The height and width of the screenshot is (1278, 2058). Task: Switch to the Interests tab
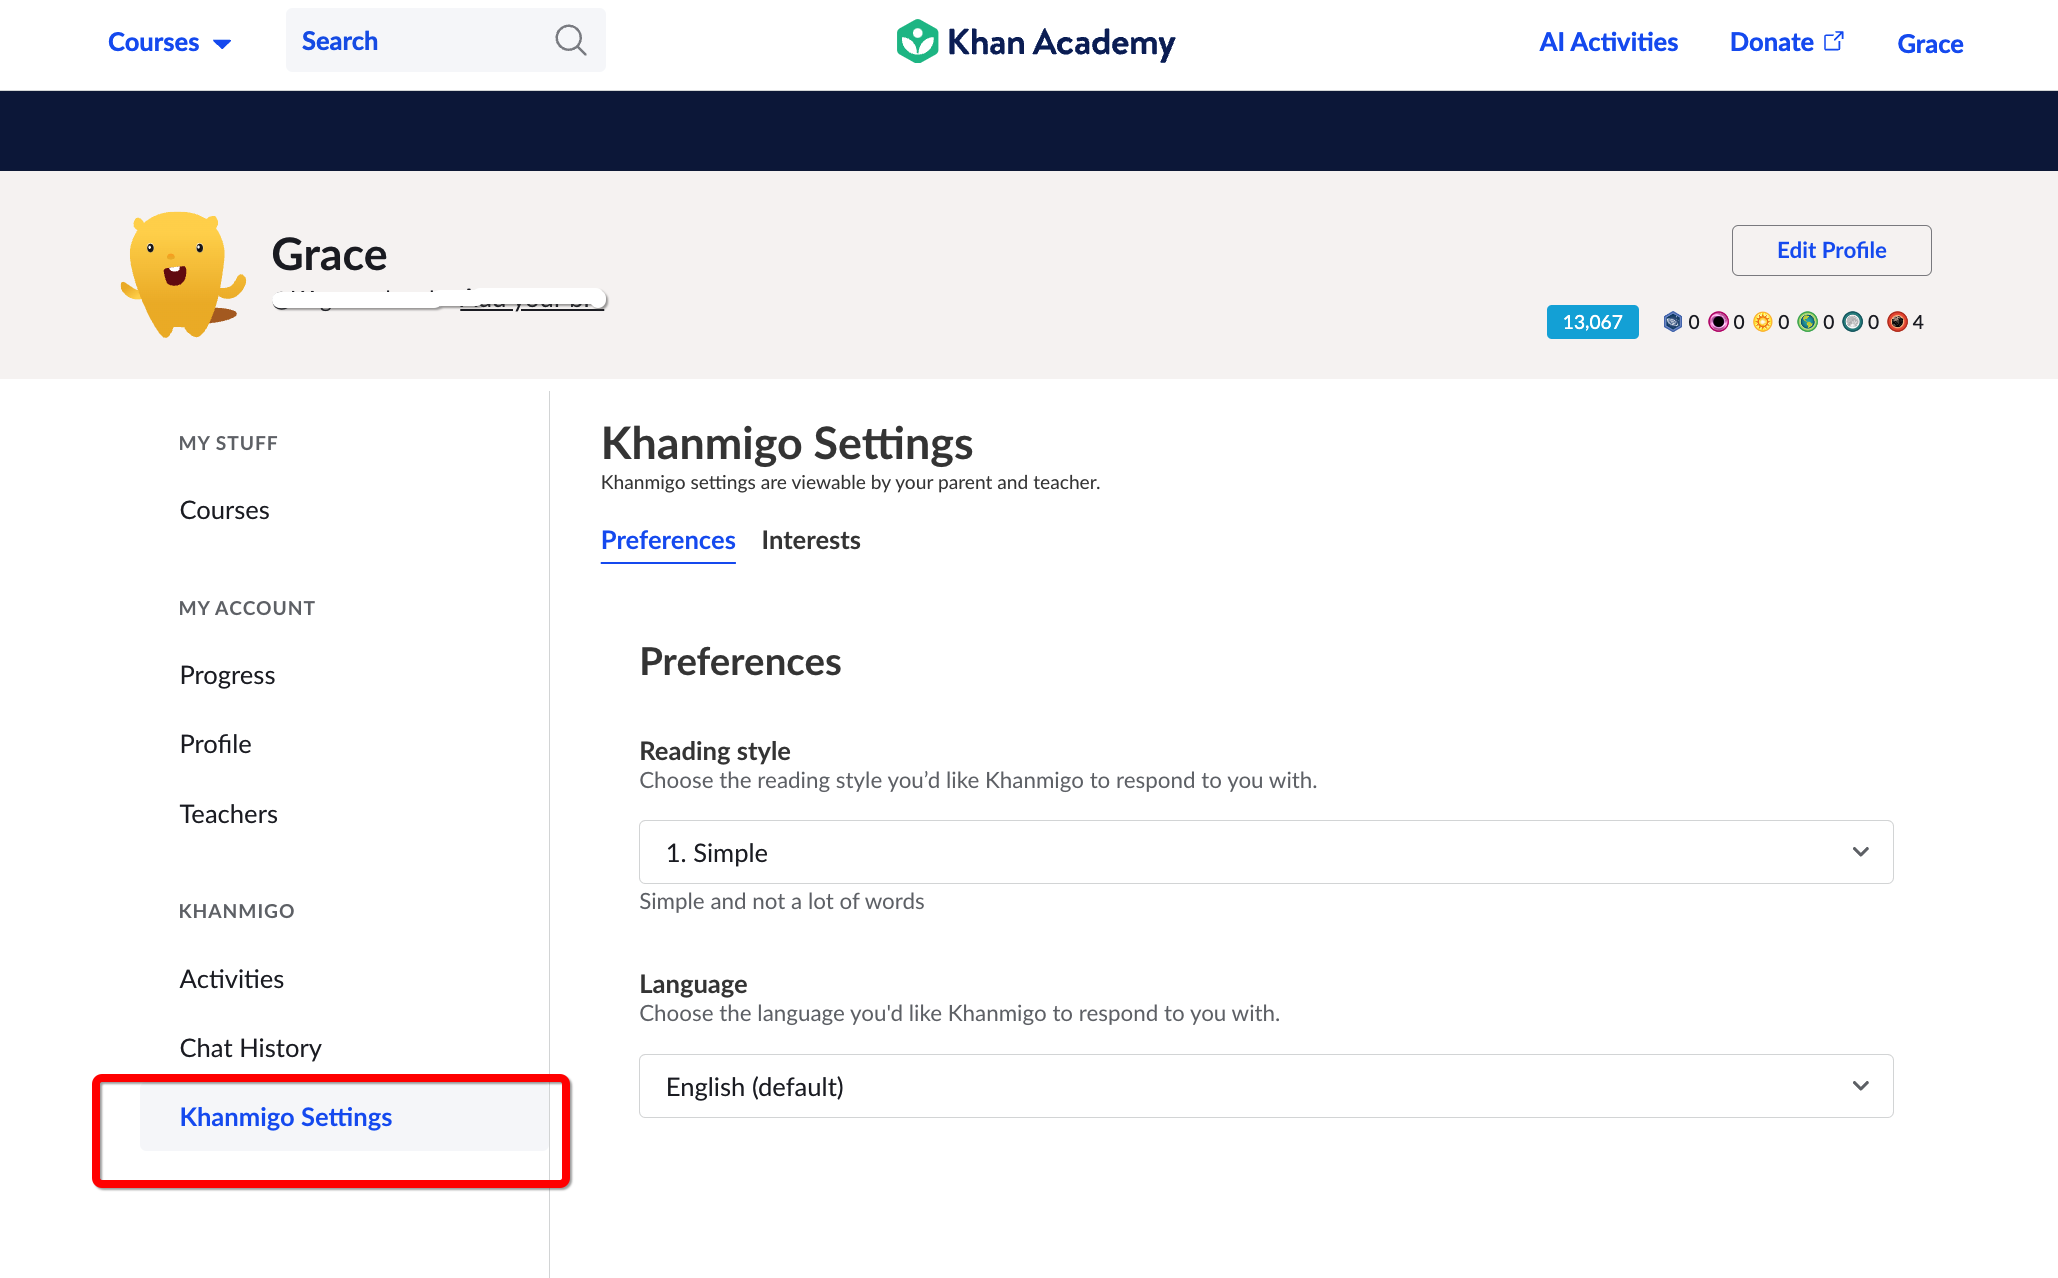tap(810, 540)
